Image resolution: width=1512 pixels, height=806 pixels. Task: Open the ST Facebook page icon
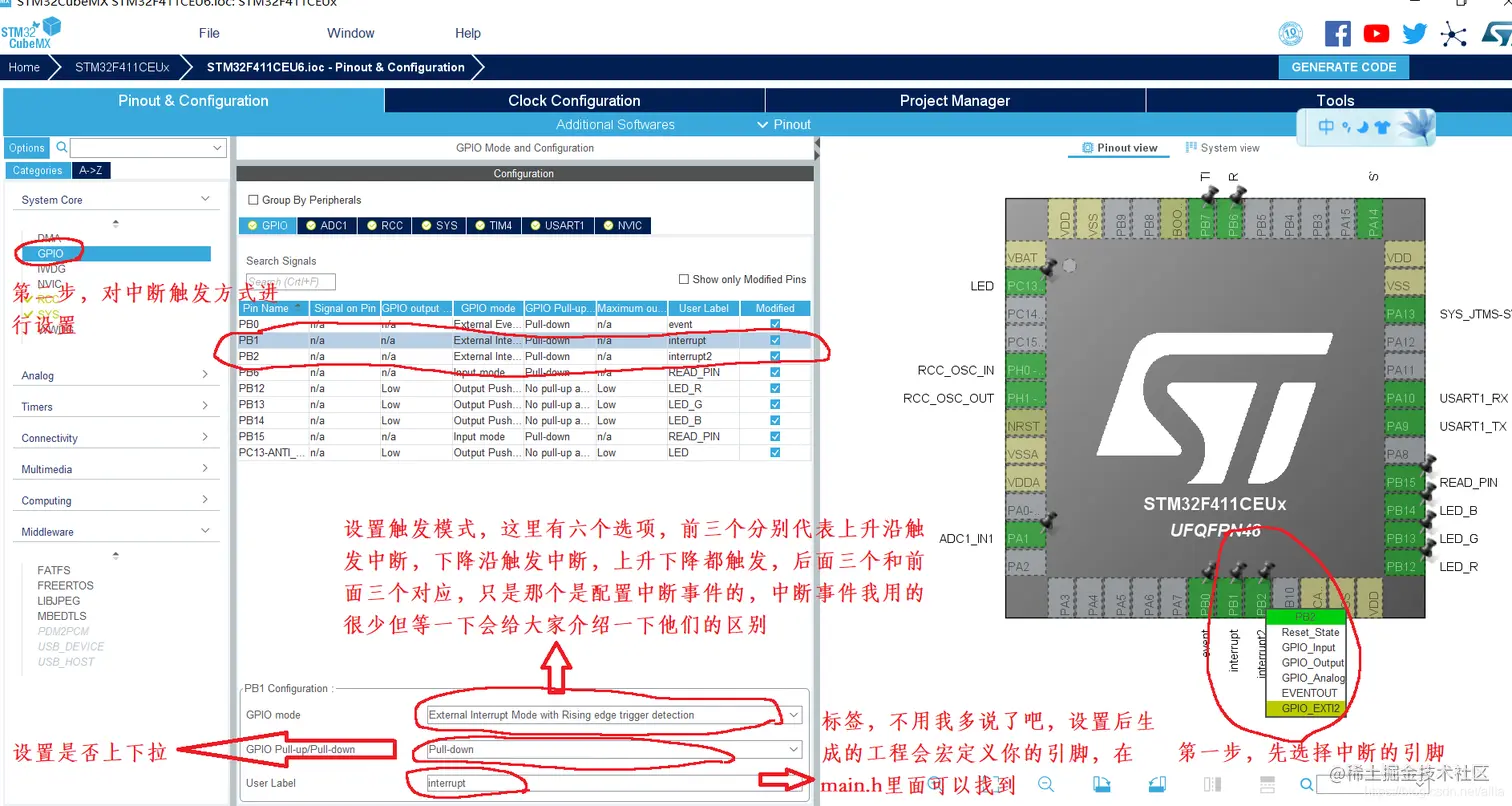[1337, 34]
